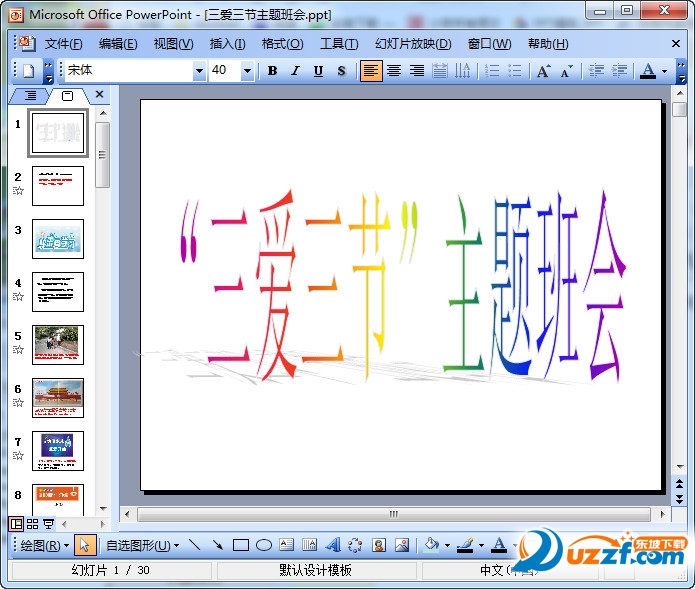Toggle text Shadow formatting

pos(341,70)
